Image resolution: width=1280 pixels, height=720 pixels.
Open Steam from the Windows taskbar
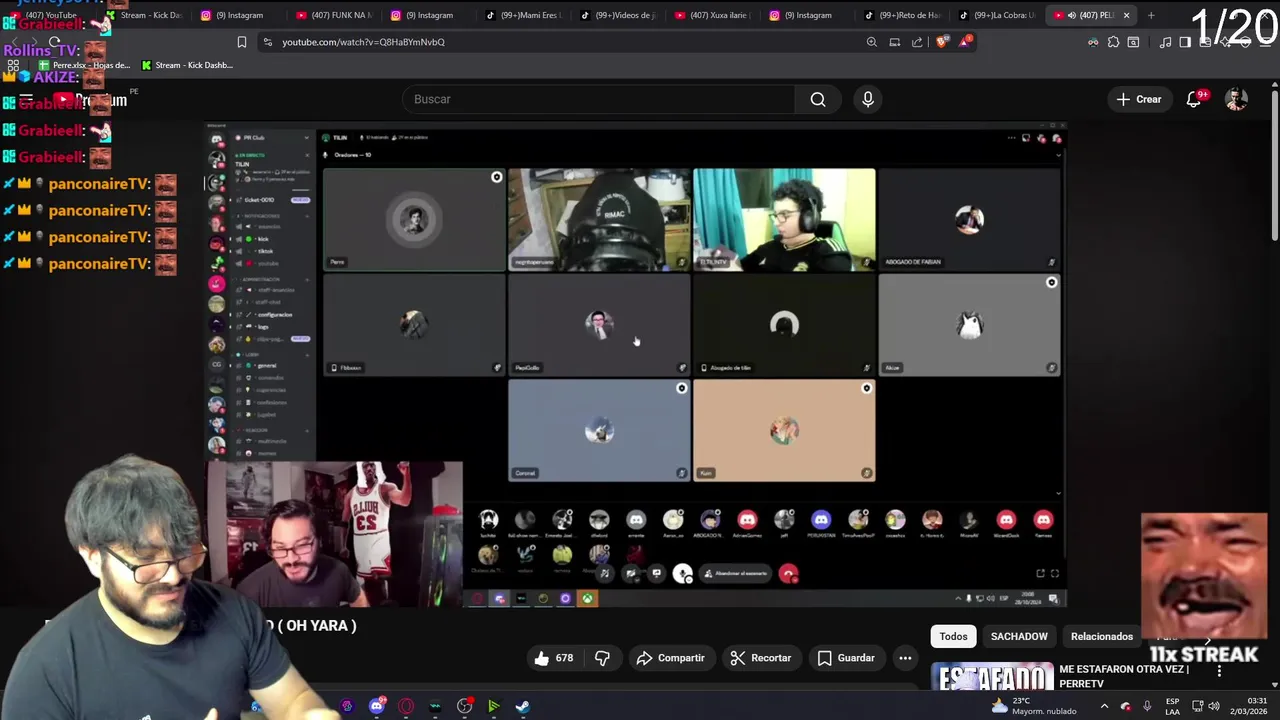pyautogui.click(x=522, y=706)
